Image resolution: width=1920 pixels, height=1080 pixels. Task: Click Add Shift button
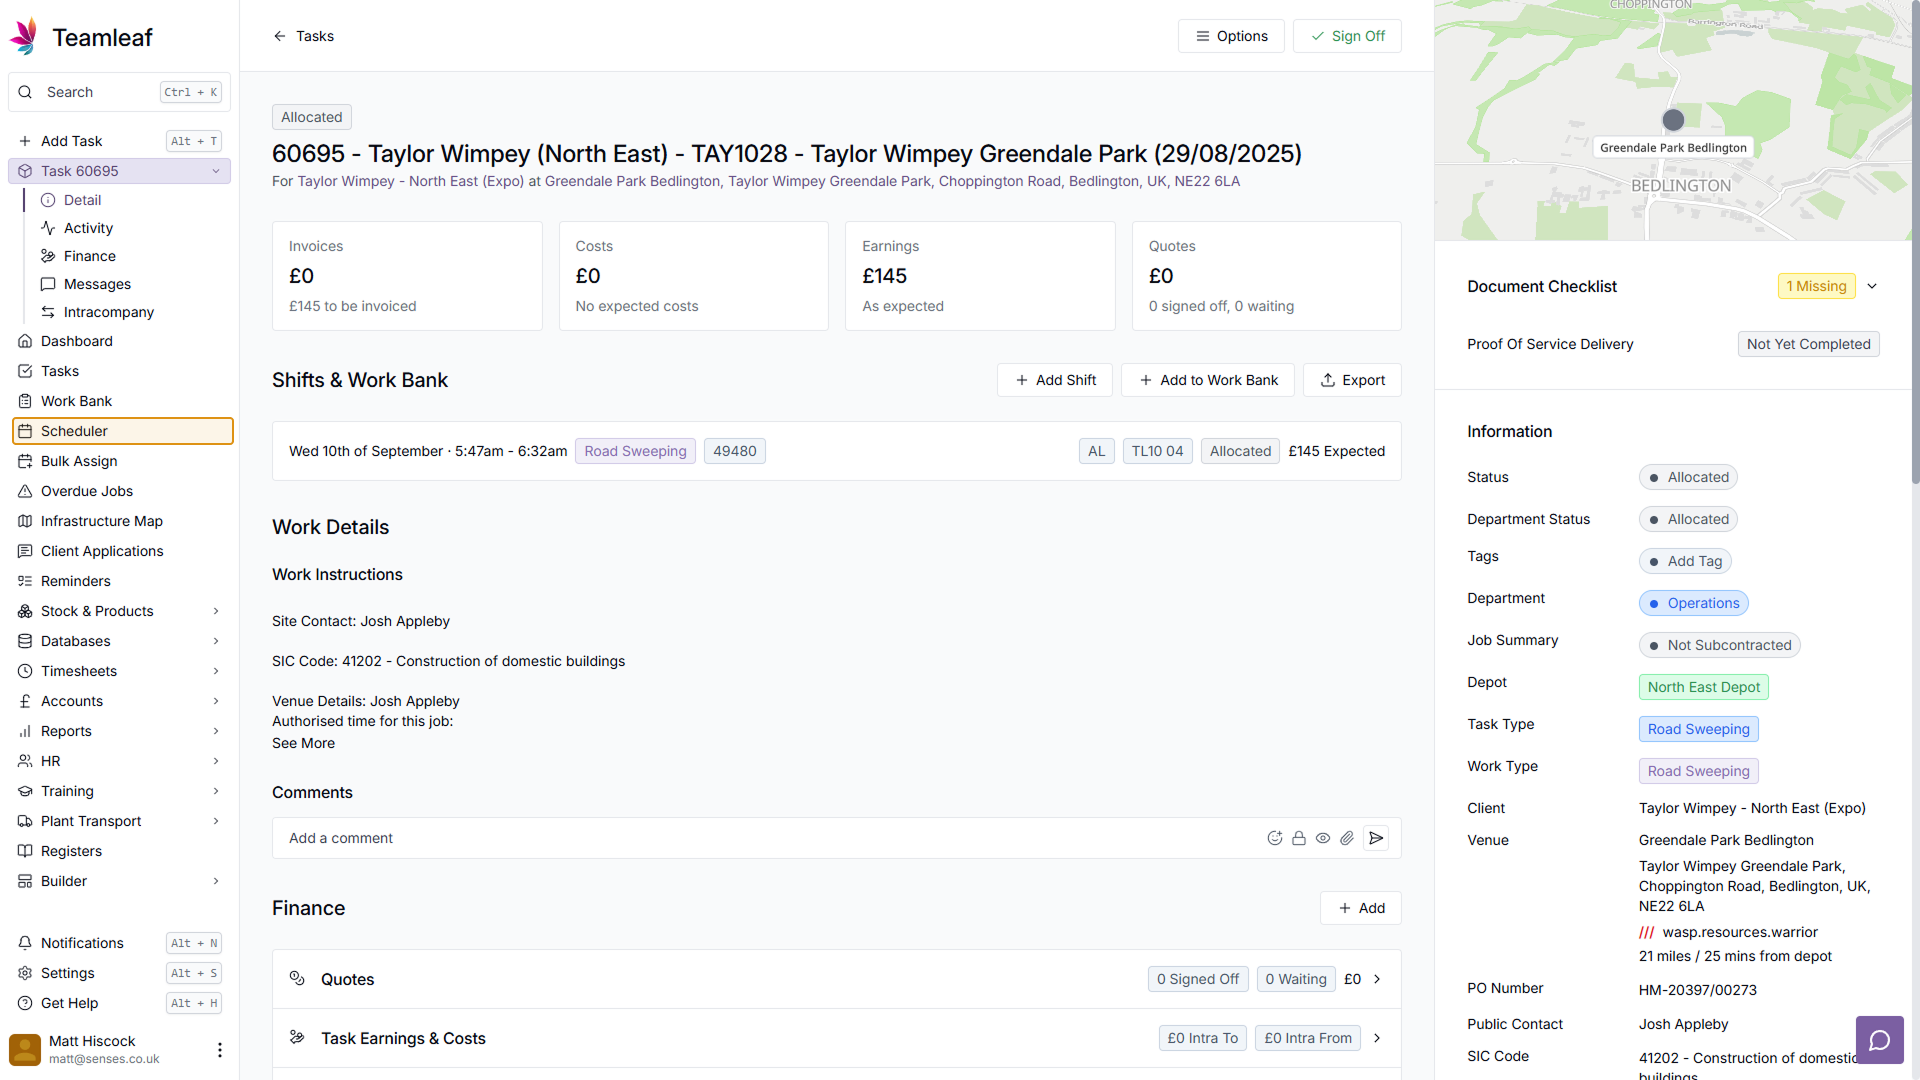click(x=1055, y=380)
